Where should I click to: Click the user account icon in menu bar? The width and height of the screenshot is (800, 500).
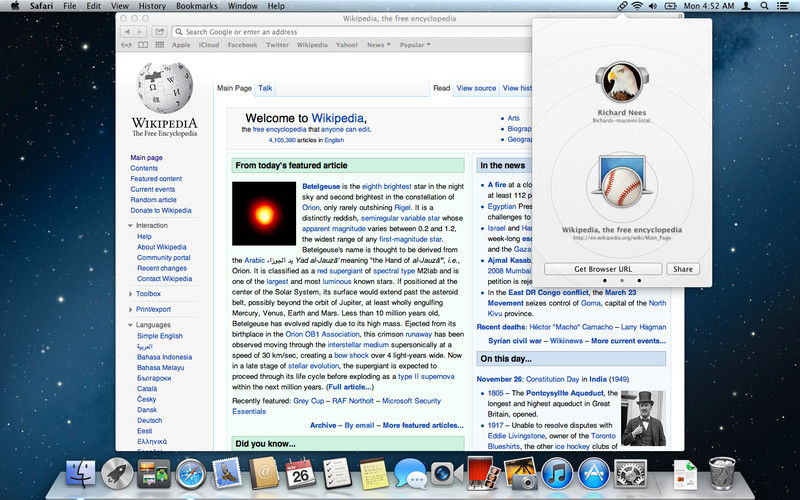click(x=746, y=6)
